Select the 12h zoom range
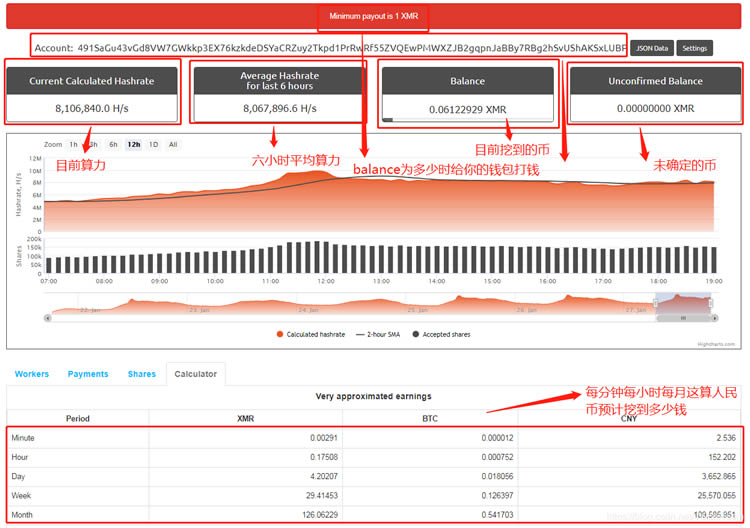The height and width of the screenshot is (528, 750). pos(133,144)
